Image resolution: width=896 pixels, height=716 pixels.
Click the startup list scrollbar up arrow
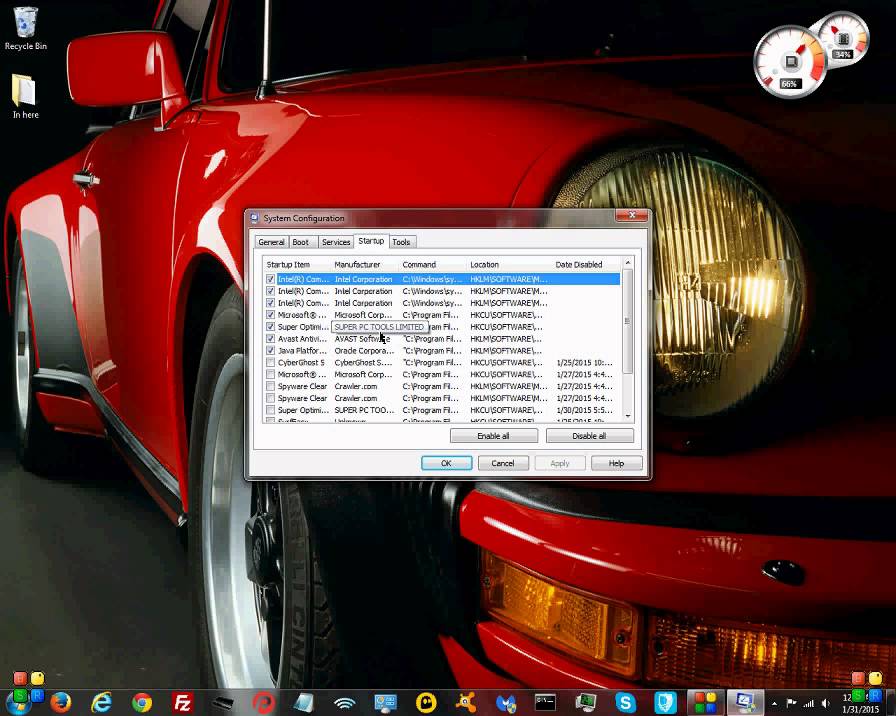(x=628, y=263)
